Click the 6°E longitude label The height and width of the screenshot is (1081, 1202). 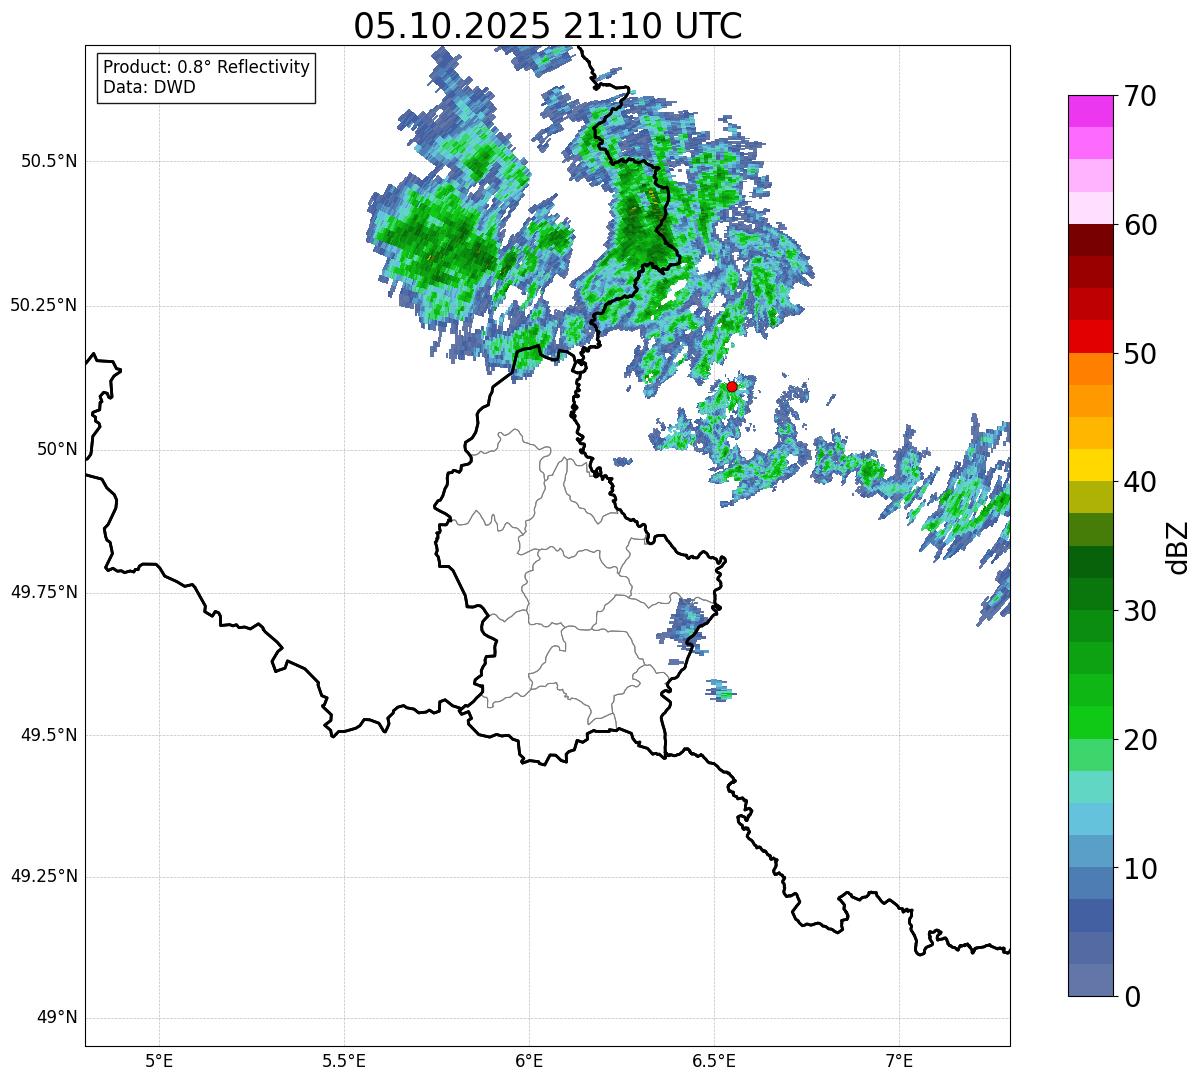[529, 1061]
